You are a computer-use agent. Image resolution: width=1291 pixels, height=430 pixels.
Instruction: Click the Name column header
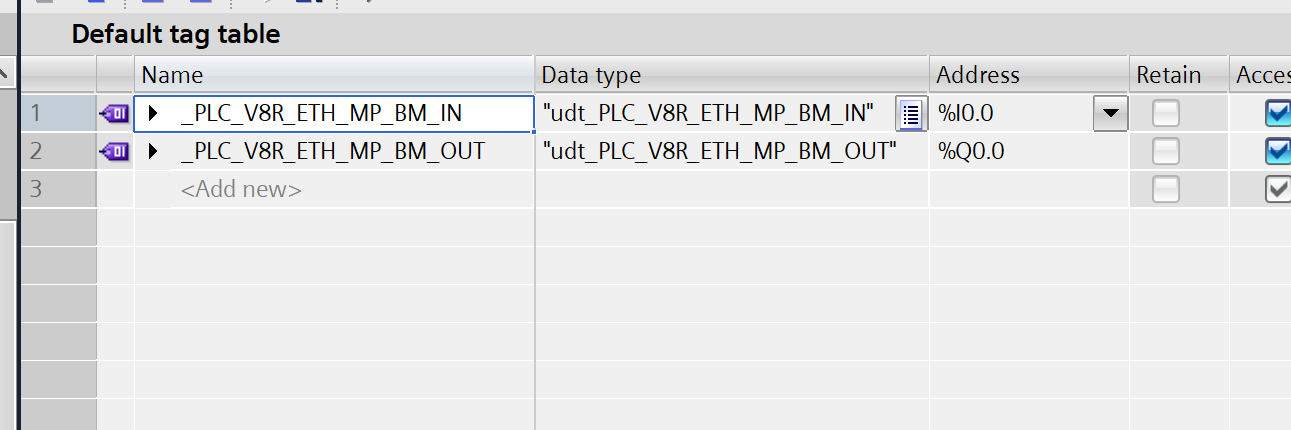(x=335, y=75)
